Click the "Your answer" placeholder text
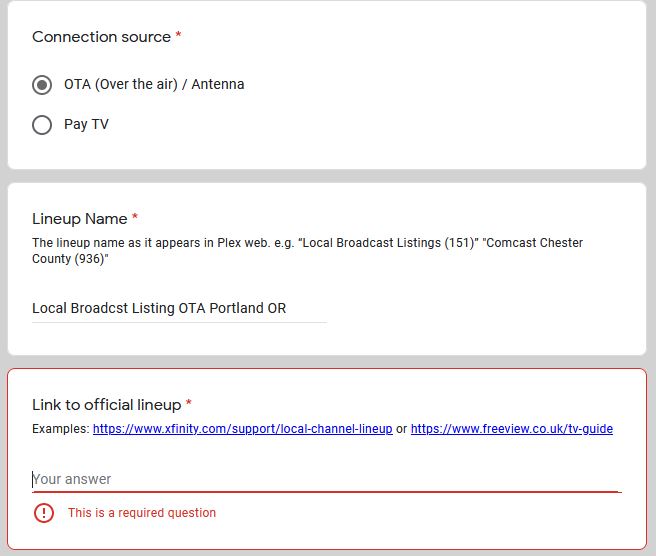656x556 pixels. click(x=72, y=479)
